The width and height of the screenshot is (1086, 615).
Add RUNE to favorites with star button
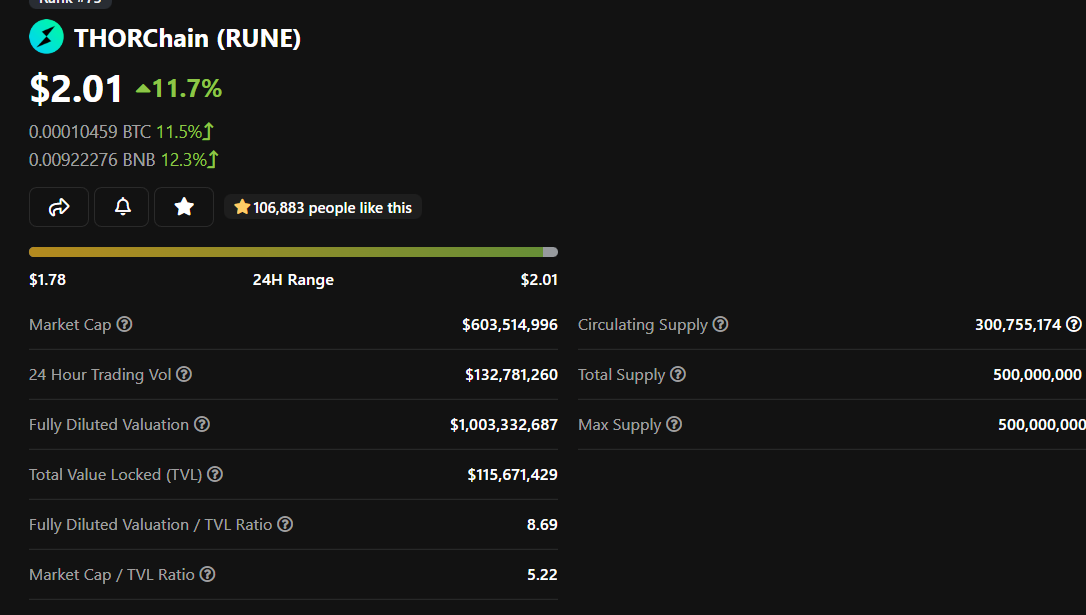coord(184,207)
